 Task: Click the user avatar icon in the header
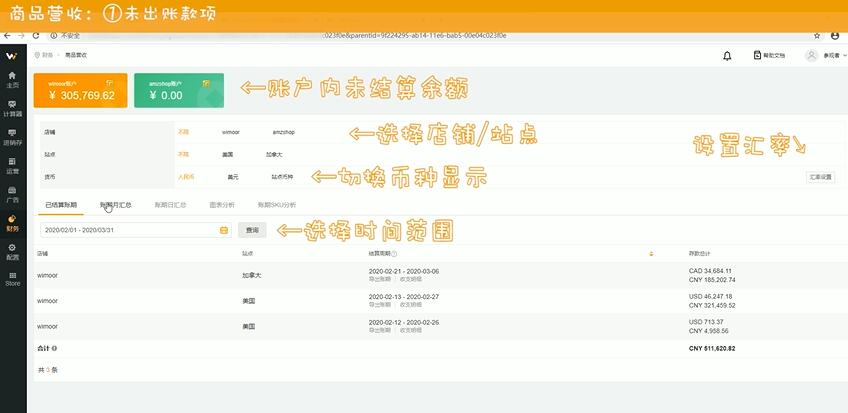pyautogui.click(x=811, y=55)
